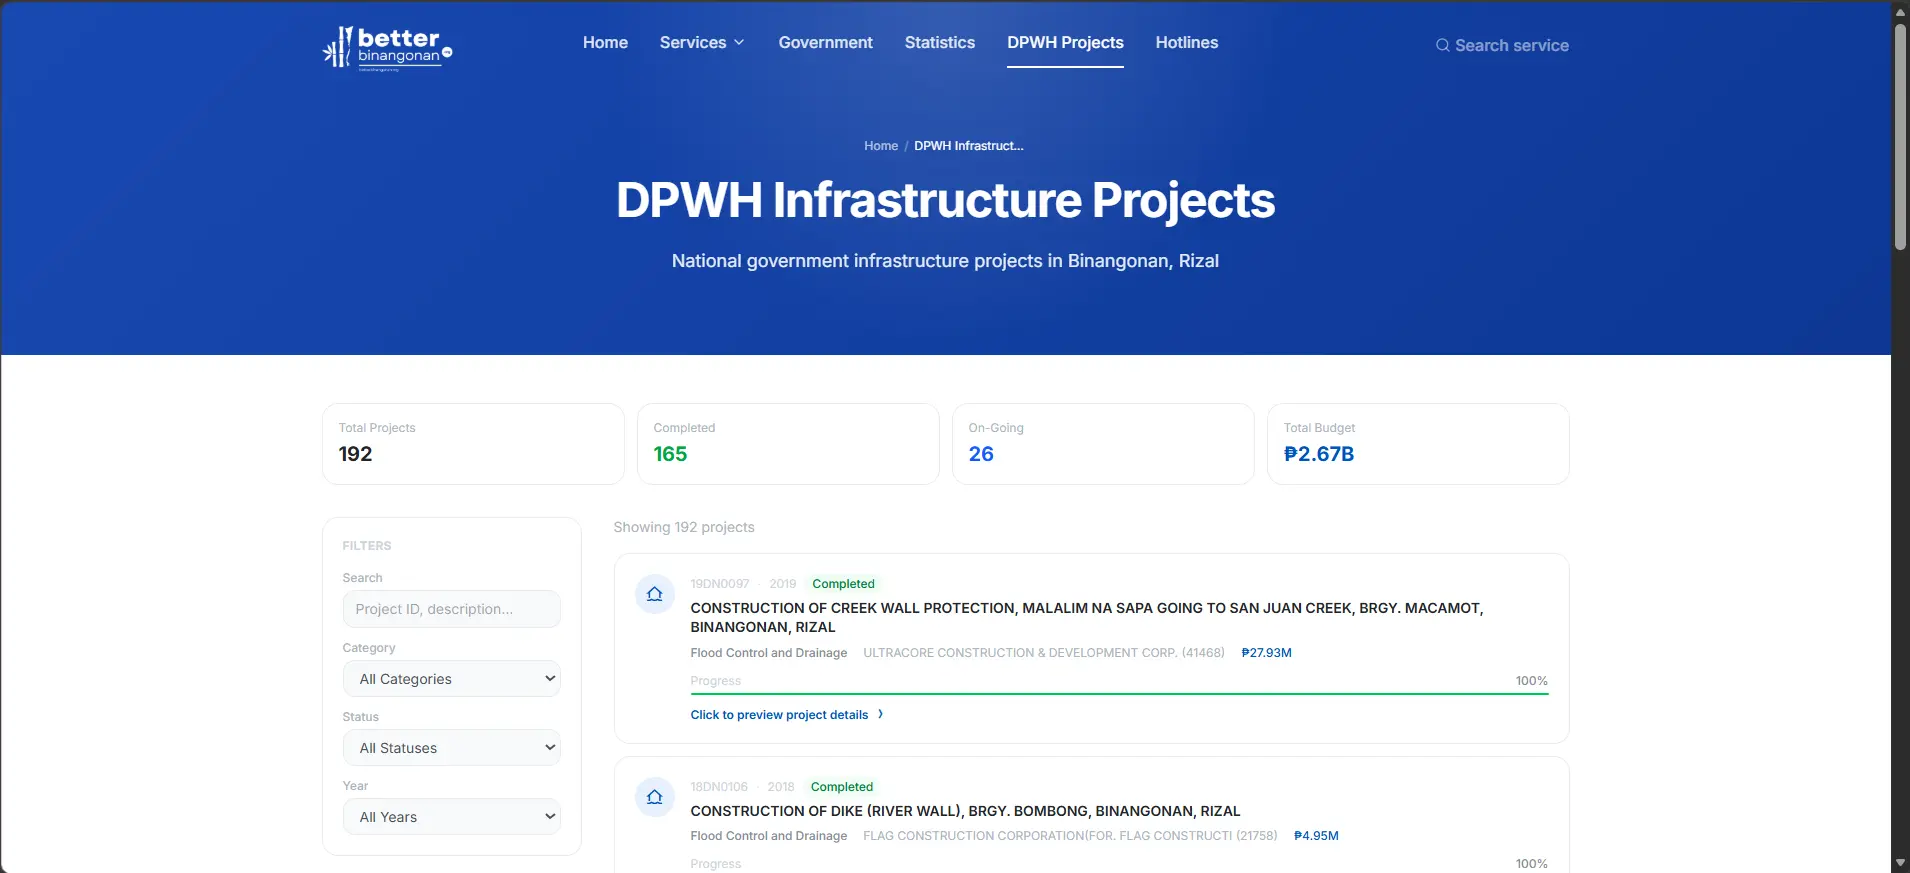Click the arrow beside preview project details

880,714
